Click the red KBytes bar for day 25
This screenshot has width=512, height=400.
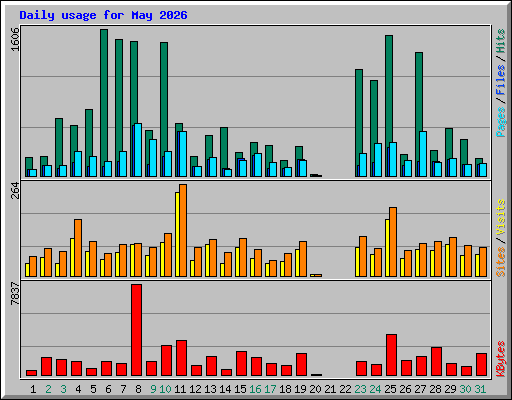(391, 355)
